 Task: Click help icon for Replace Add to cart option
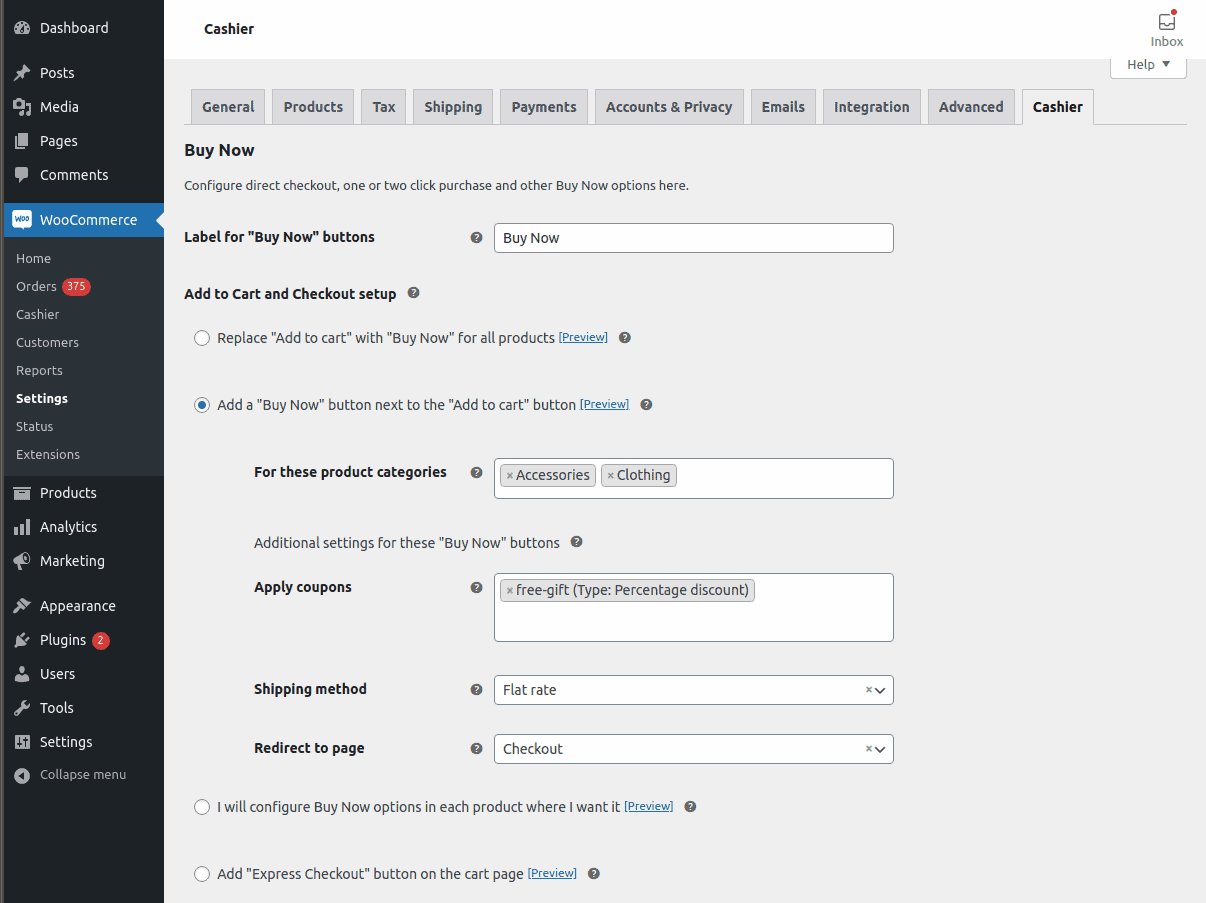624,338
